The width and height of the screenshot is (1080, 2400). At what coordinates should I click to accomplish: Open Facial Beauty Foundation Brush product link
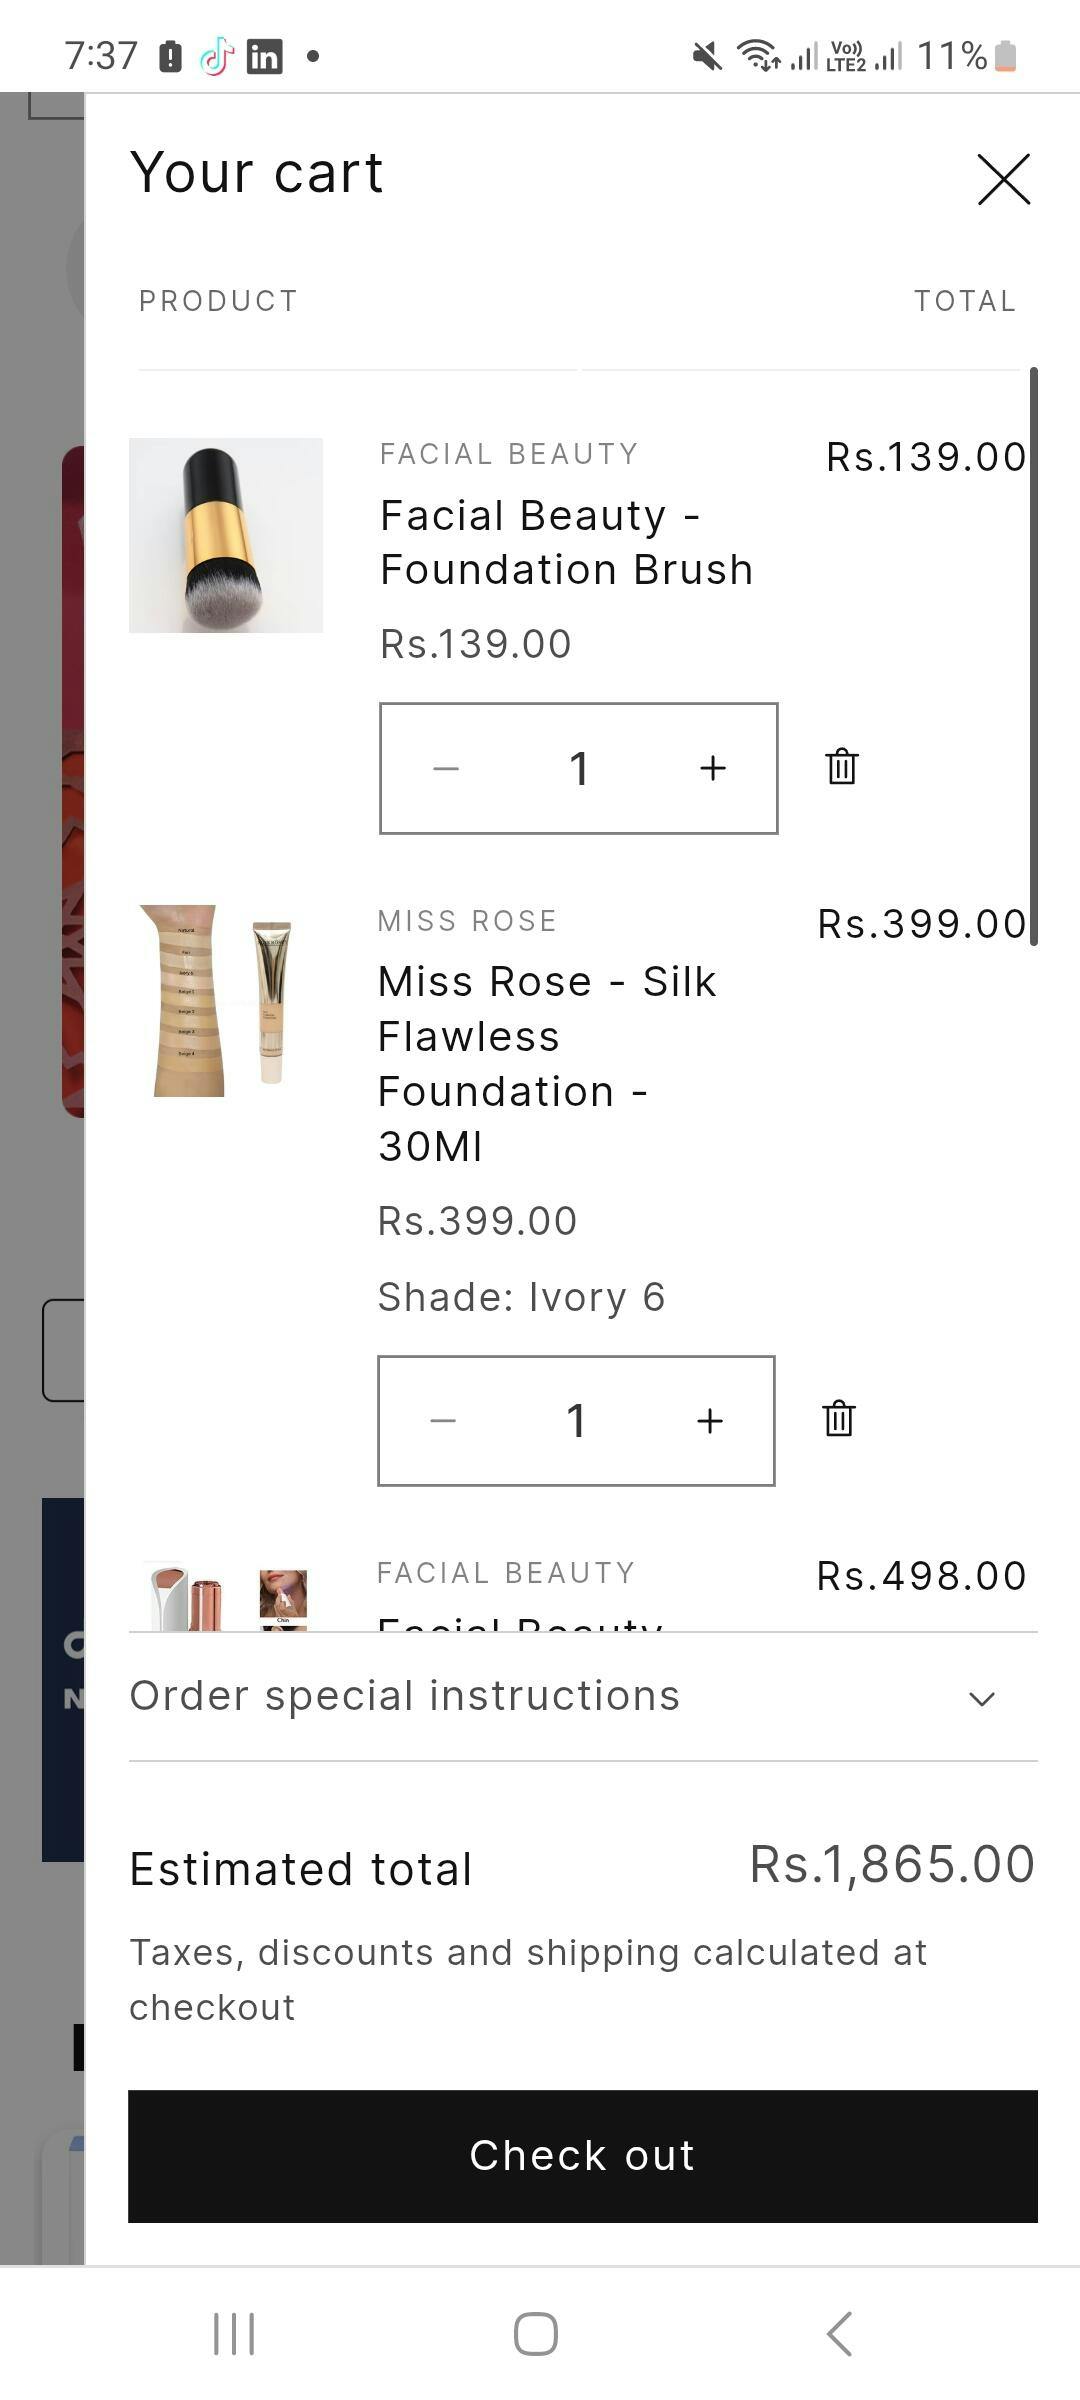pyautogui.click(x=566, y=543)
